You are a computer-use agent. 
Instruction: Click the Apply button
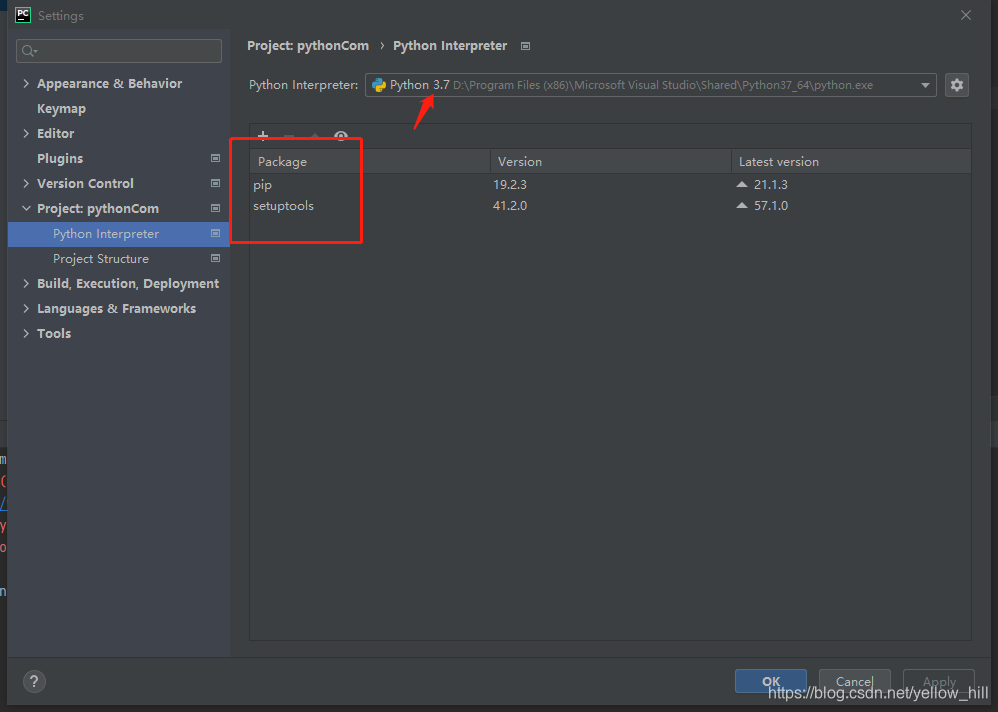pyautogui.click(x=938, y=681)
